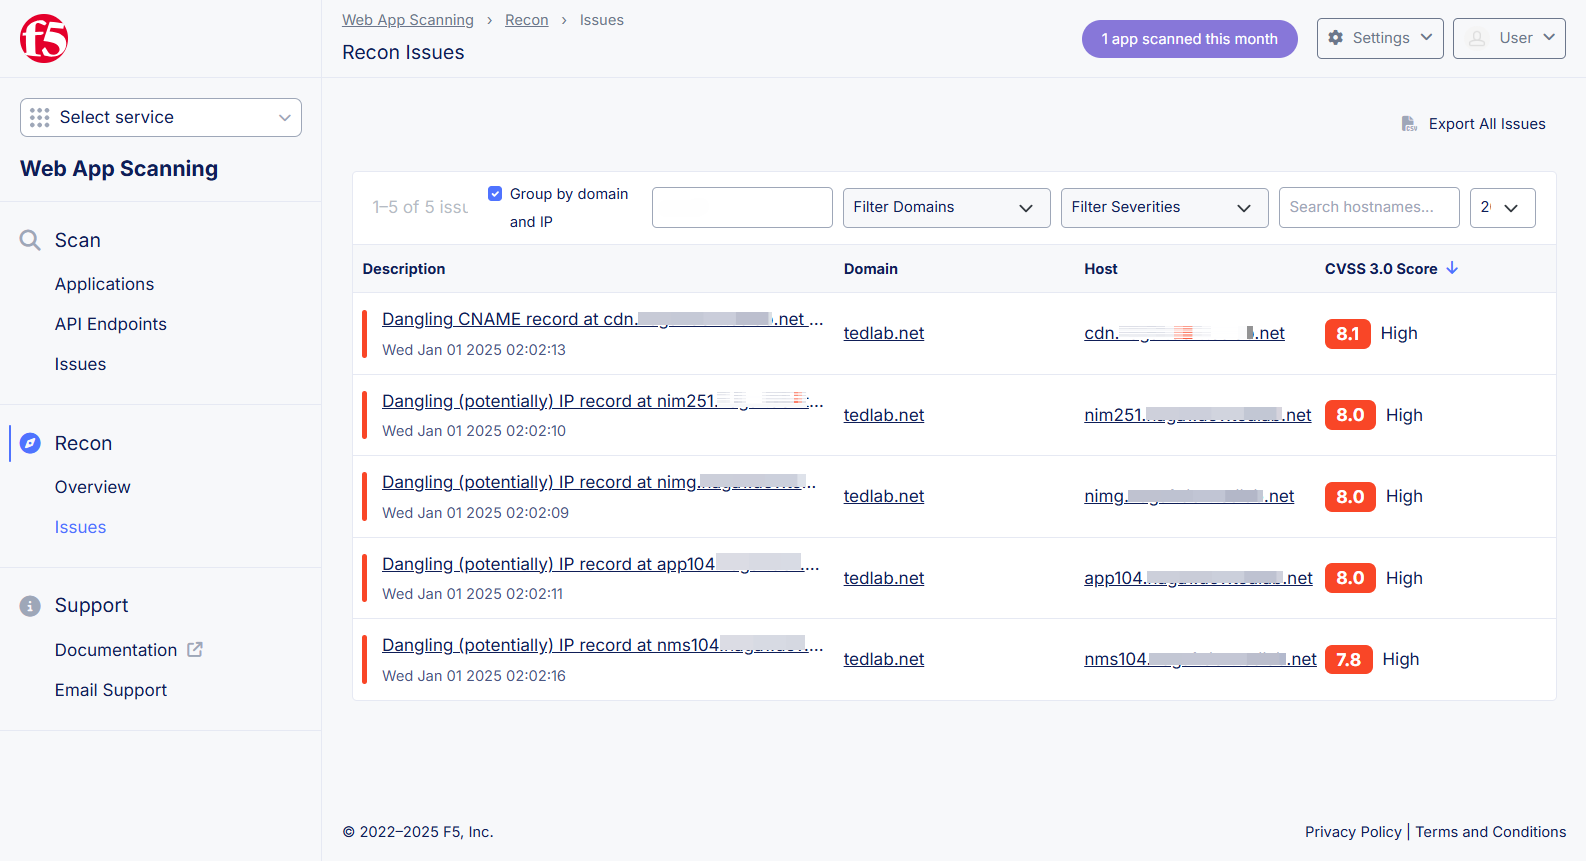Click the CVSS score sort arrow
This screenshot has width=1586, height=861.
pos(1452,268)
